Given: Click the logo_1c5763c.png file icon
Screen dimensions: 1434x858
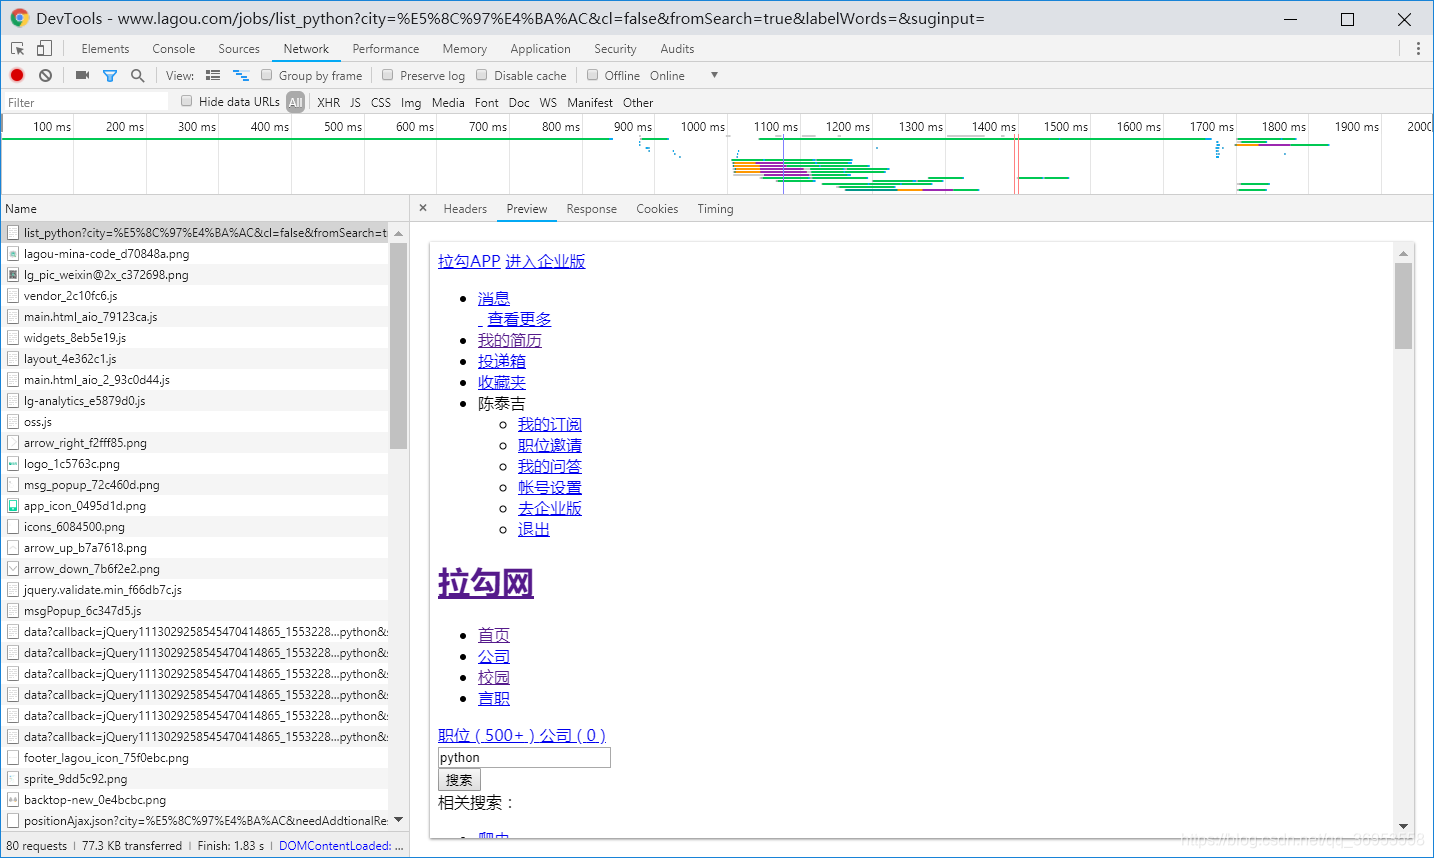Looking at the screenshot, I should pyautogui.click(x=13, y=463).
